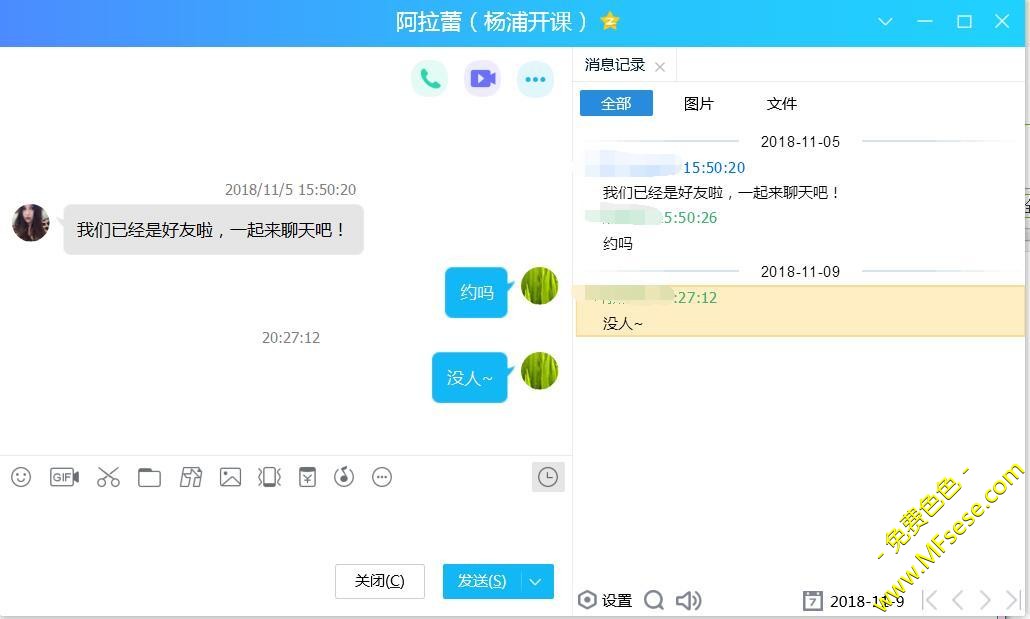Select the scissors screenshot tool
This screenshot has width=1030, height=619.
[x=108, y=477]
